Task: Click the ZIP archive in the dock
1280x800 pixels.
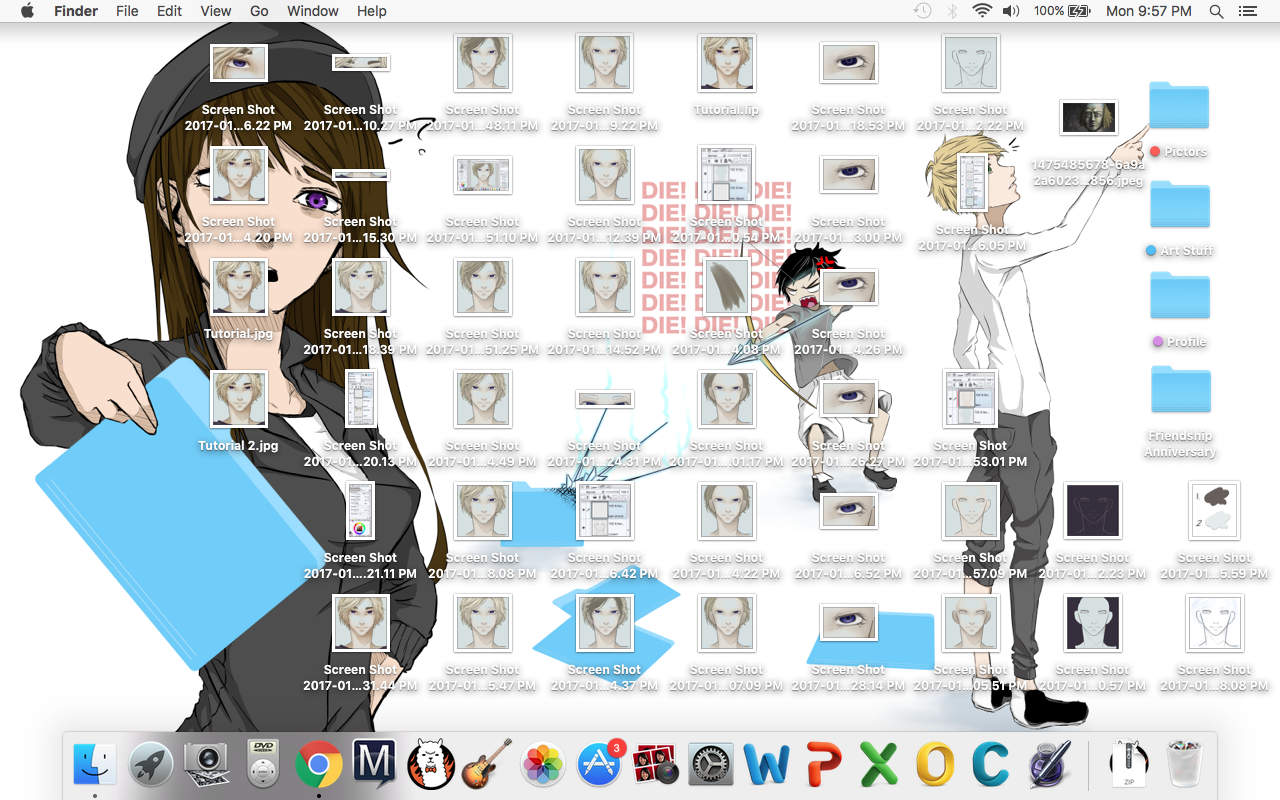Action: point(1129,765)
